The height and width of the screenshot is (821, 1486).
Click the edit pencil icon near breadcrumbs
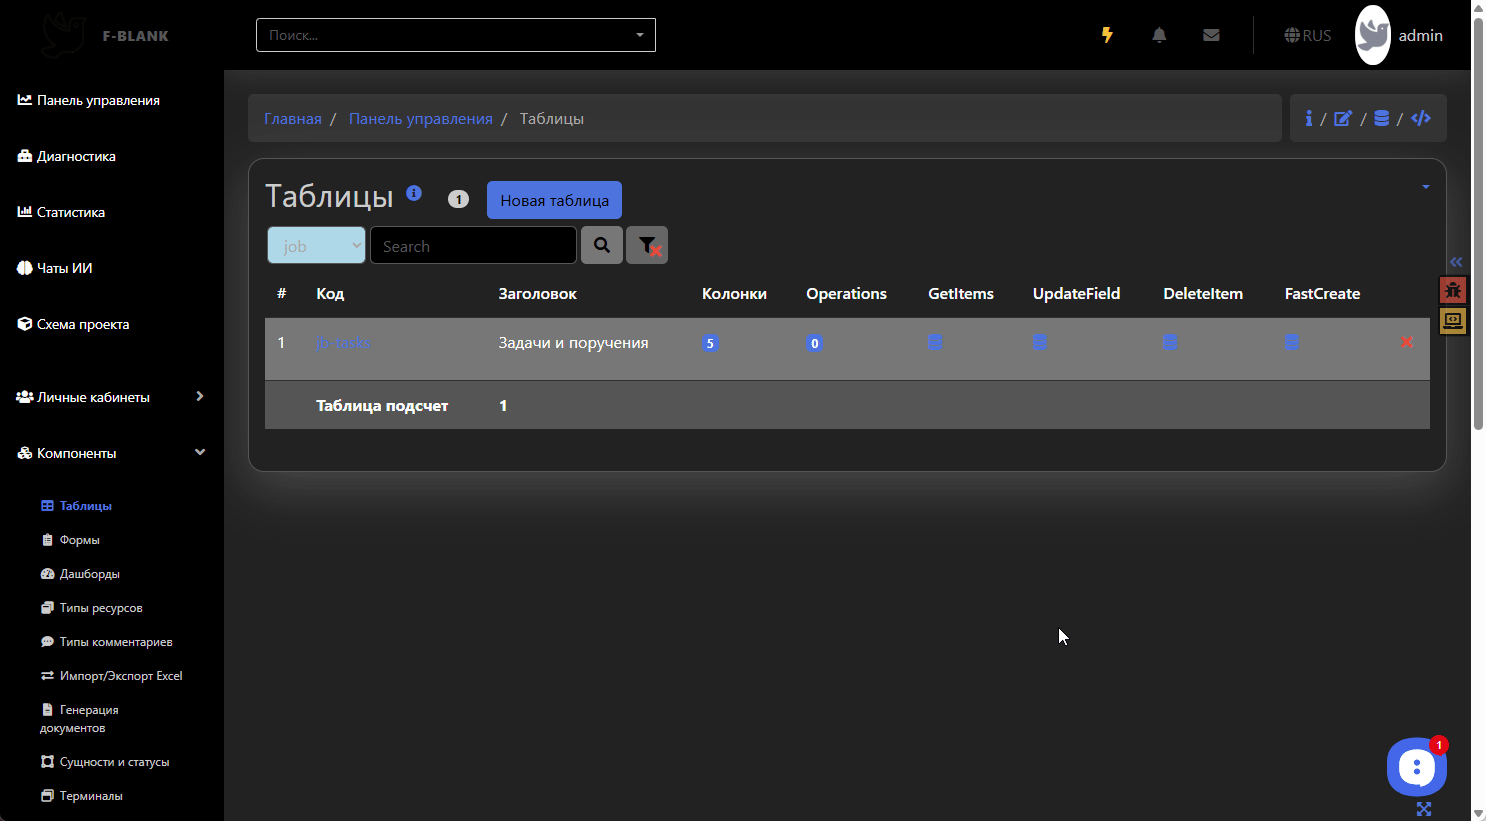pos(1343,118)
